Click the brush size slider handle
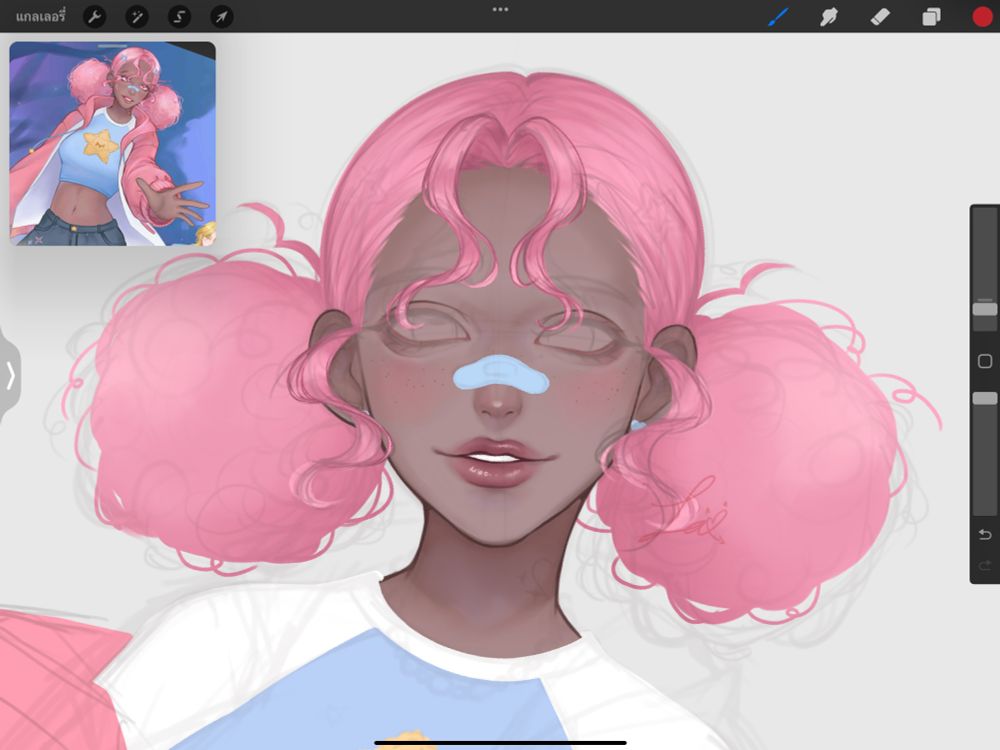Image resolution: width=1000 pixels, height=750 pixels. [985, 309]
